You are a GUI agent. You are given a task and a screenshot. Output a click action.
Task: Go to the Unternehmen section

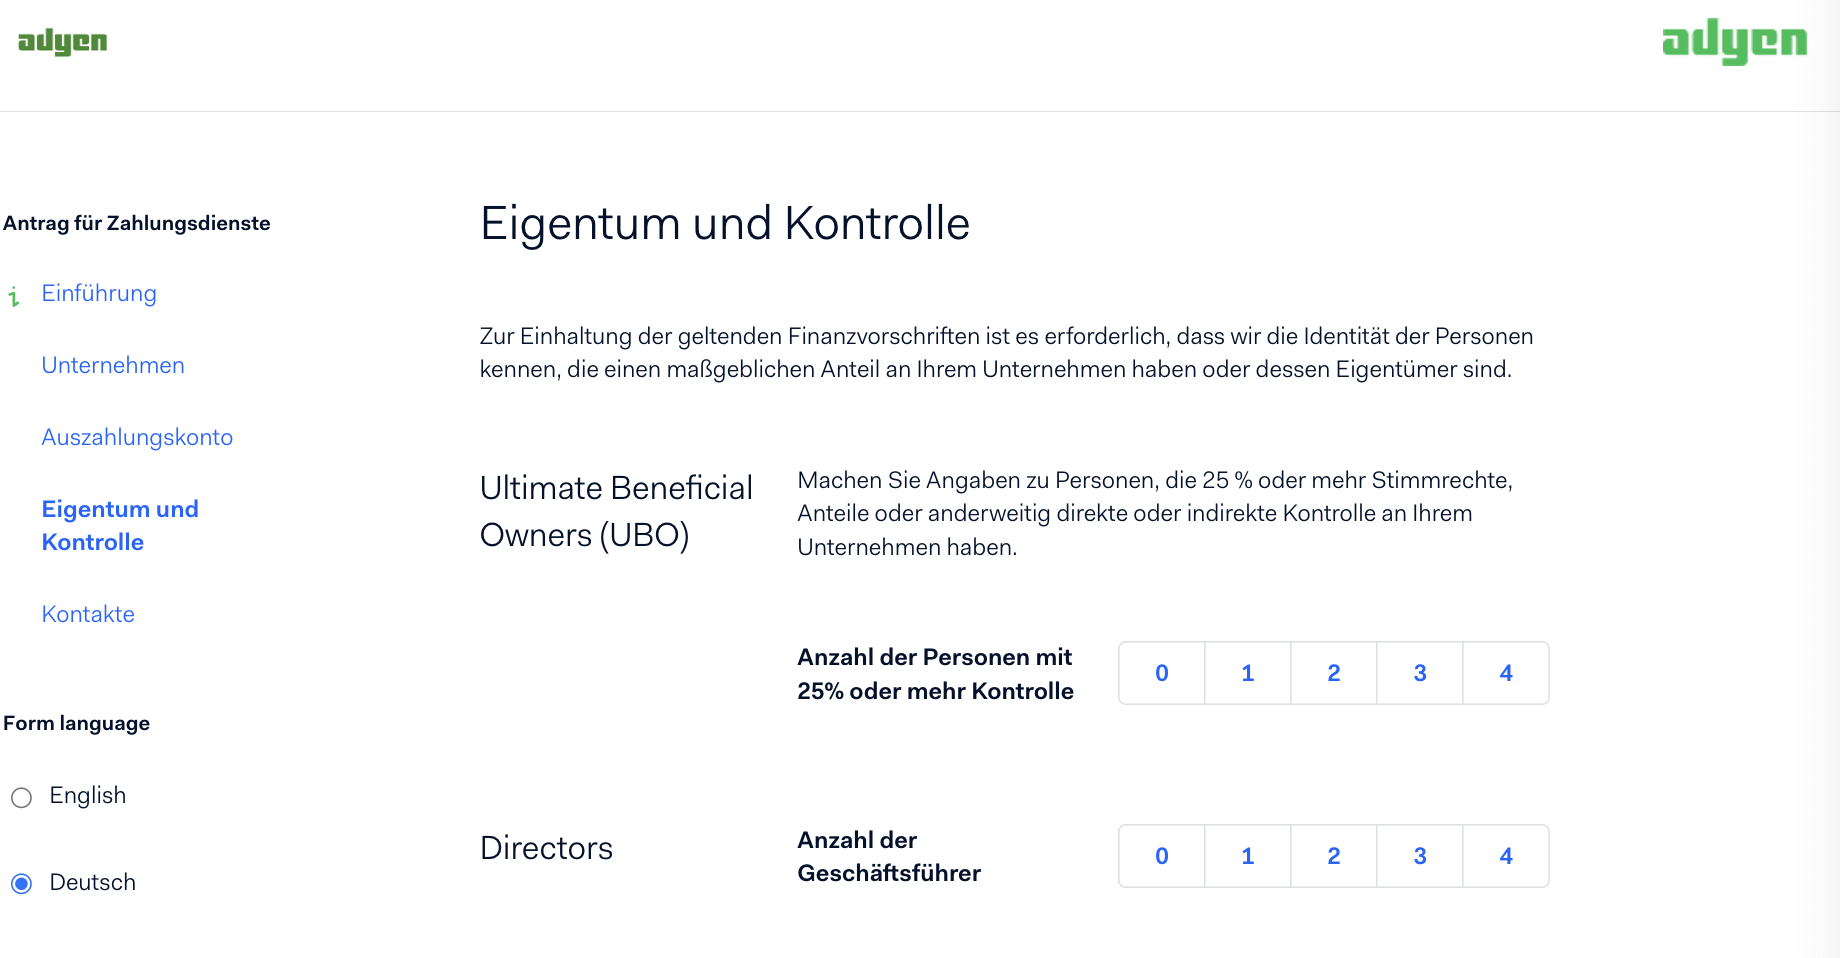[113, 365]
